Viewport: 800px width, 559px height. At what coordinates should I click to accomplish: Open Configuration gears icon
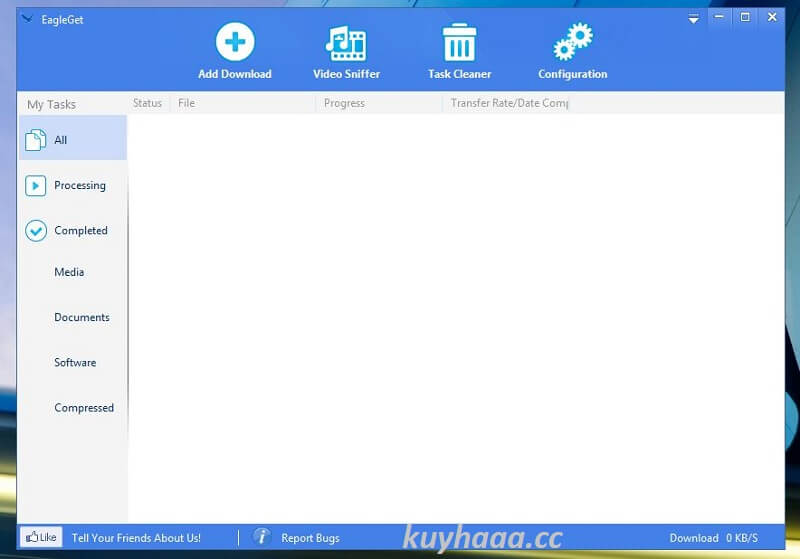coord(573,42)
